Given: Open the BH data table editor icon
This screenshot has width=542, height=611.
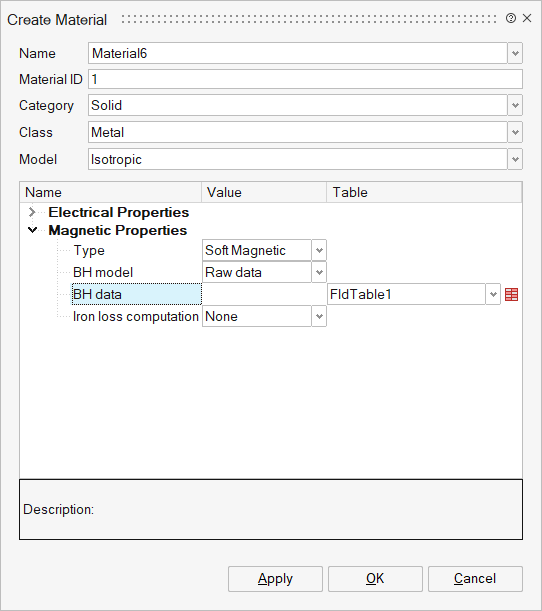Looking at the screenshot, I should point(511,295).
